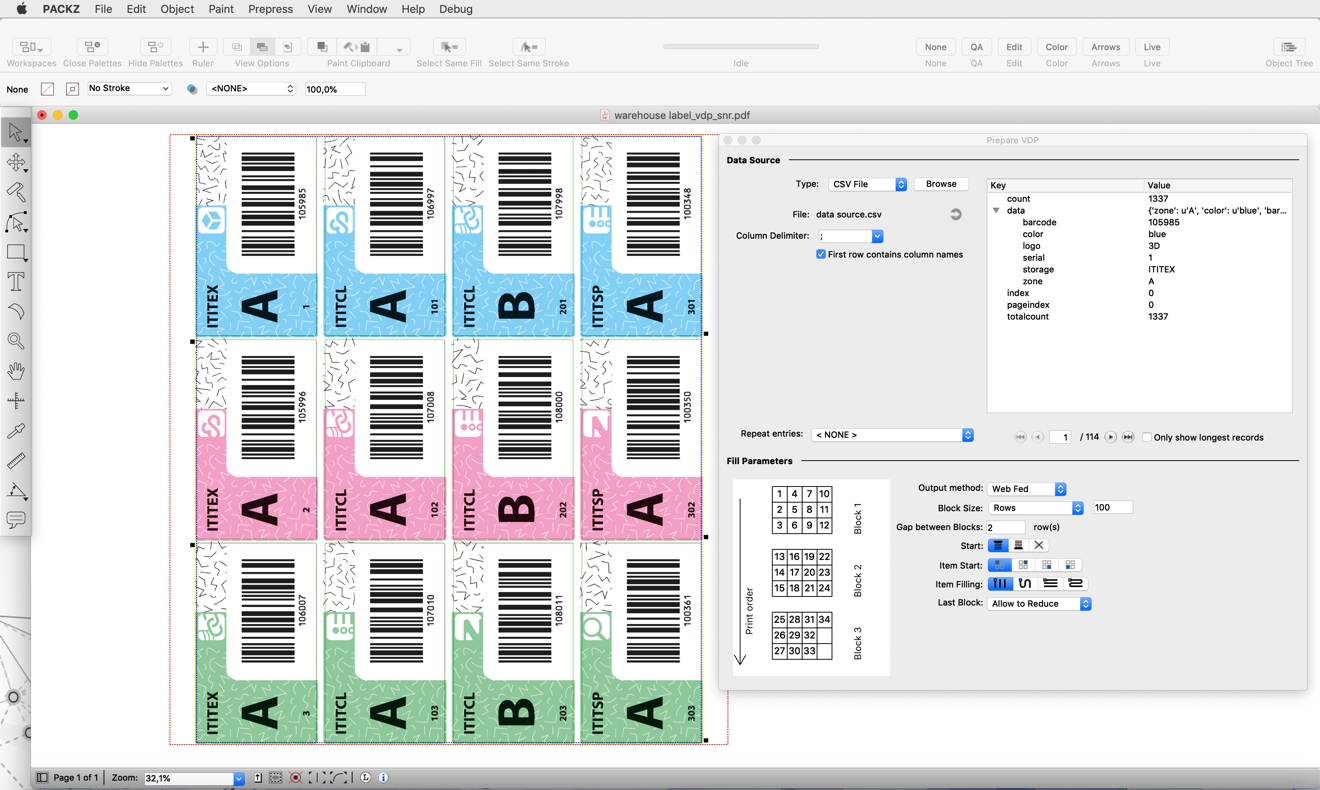
Task: Click the first Paint Clipboard copy icon
Action: [x=322, y=47]
